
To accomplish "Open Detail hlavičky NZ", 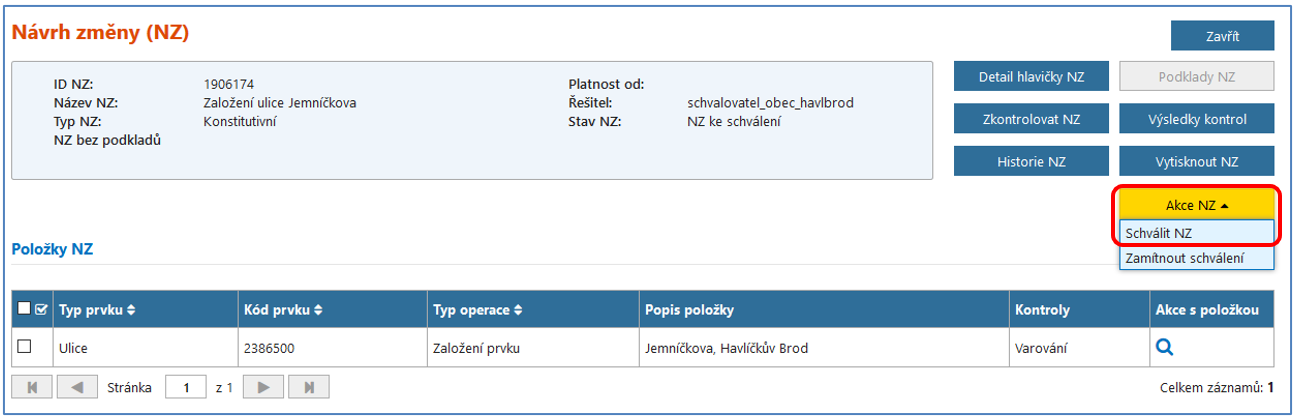I will tap(1031, 76).
